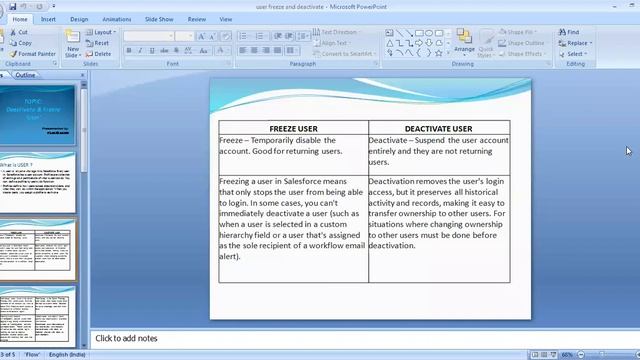Click Shape Effects button

point(523,53)
